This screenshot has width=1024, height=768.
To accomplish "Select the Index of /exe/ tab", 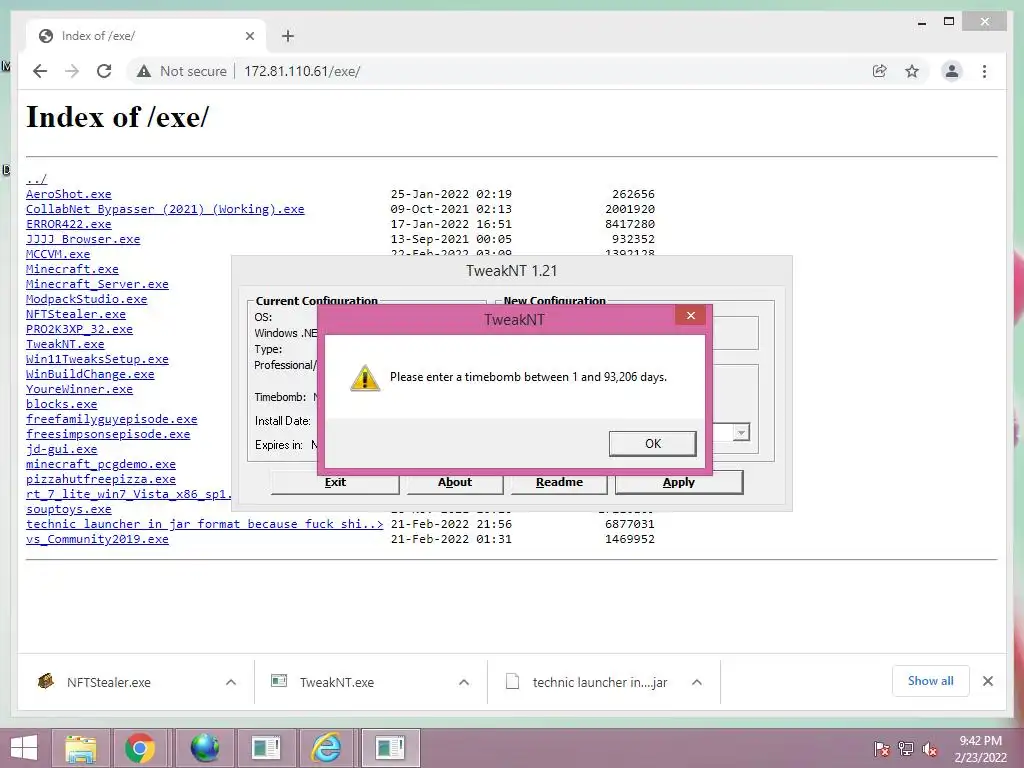I will click(x=146, y=36).
